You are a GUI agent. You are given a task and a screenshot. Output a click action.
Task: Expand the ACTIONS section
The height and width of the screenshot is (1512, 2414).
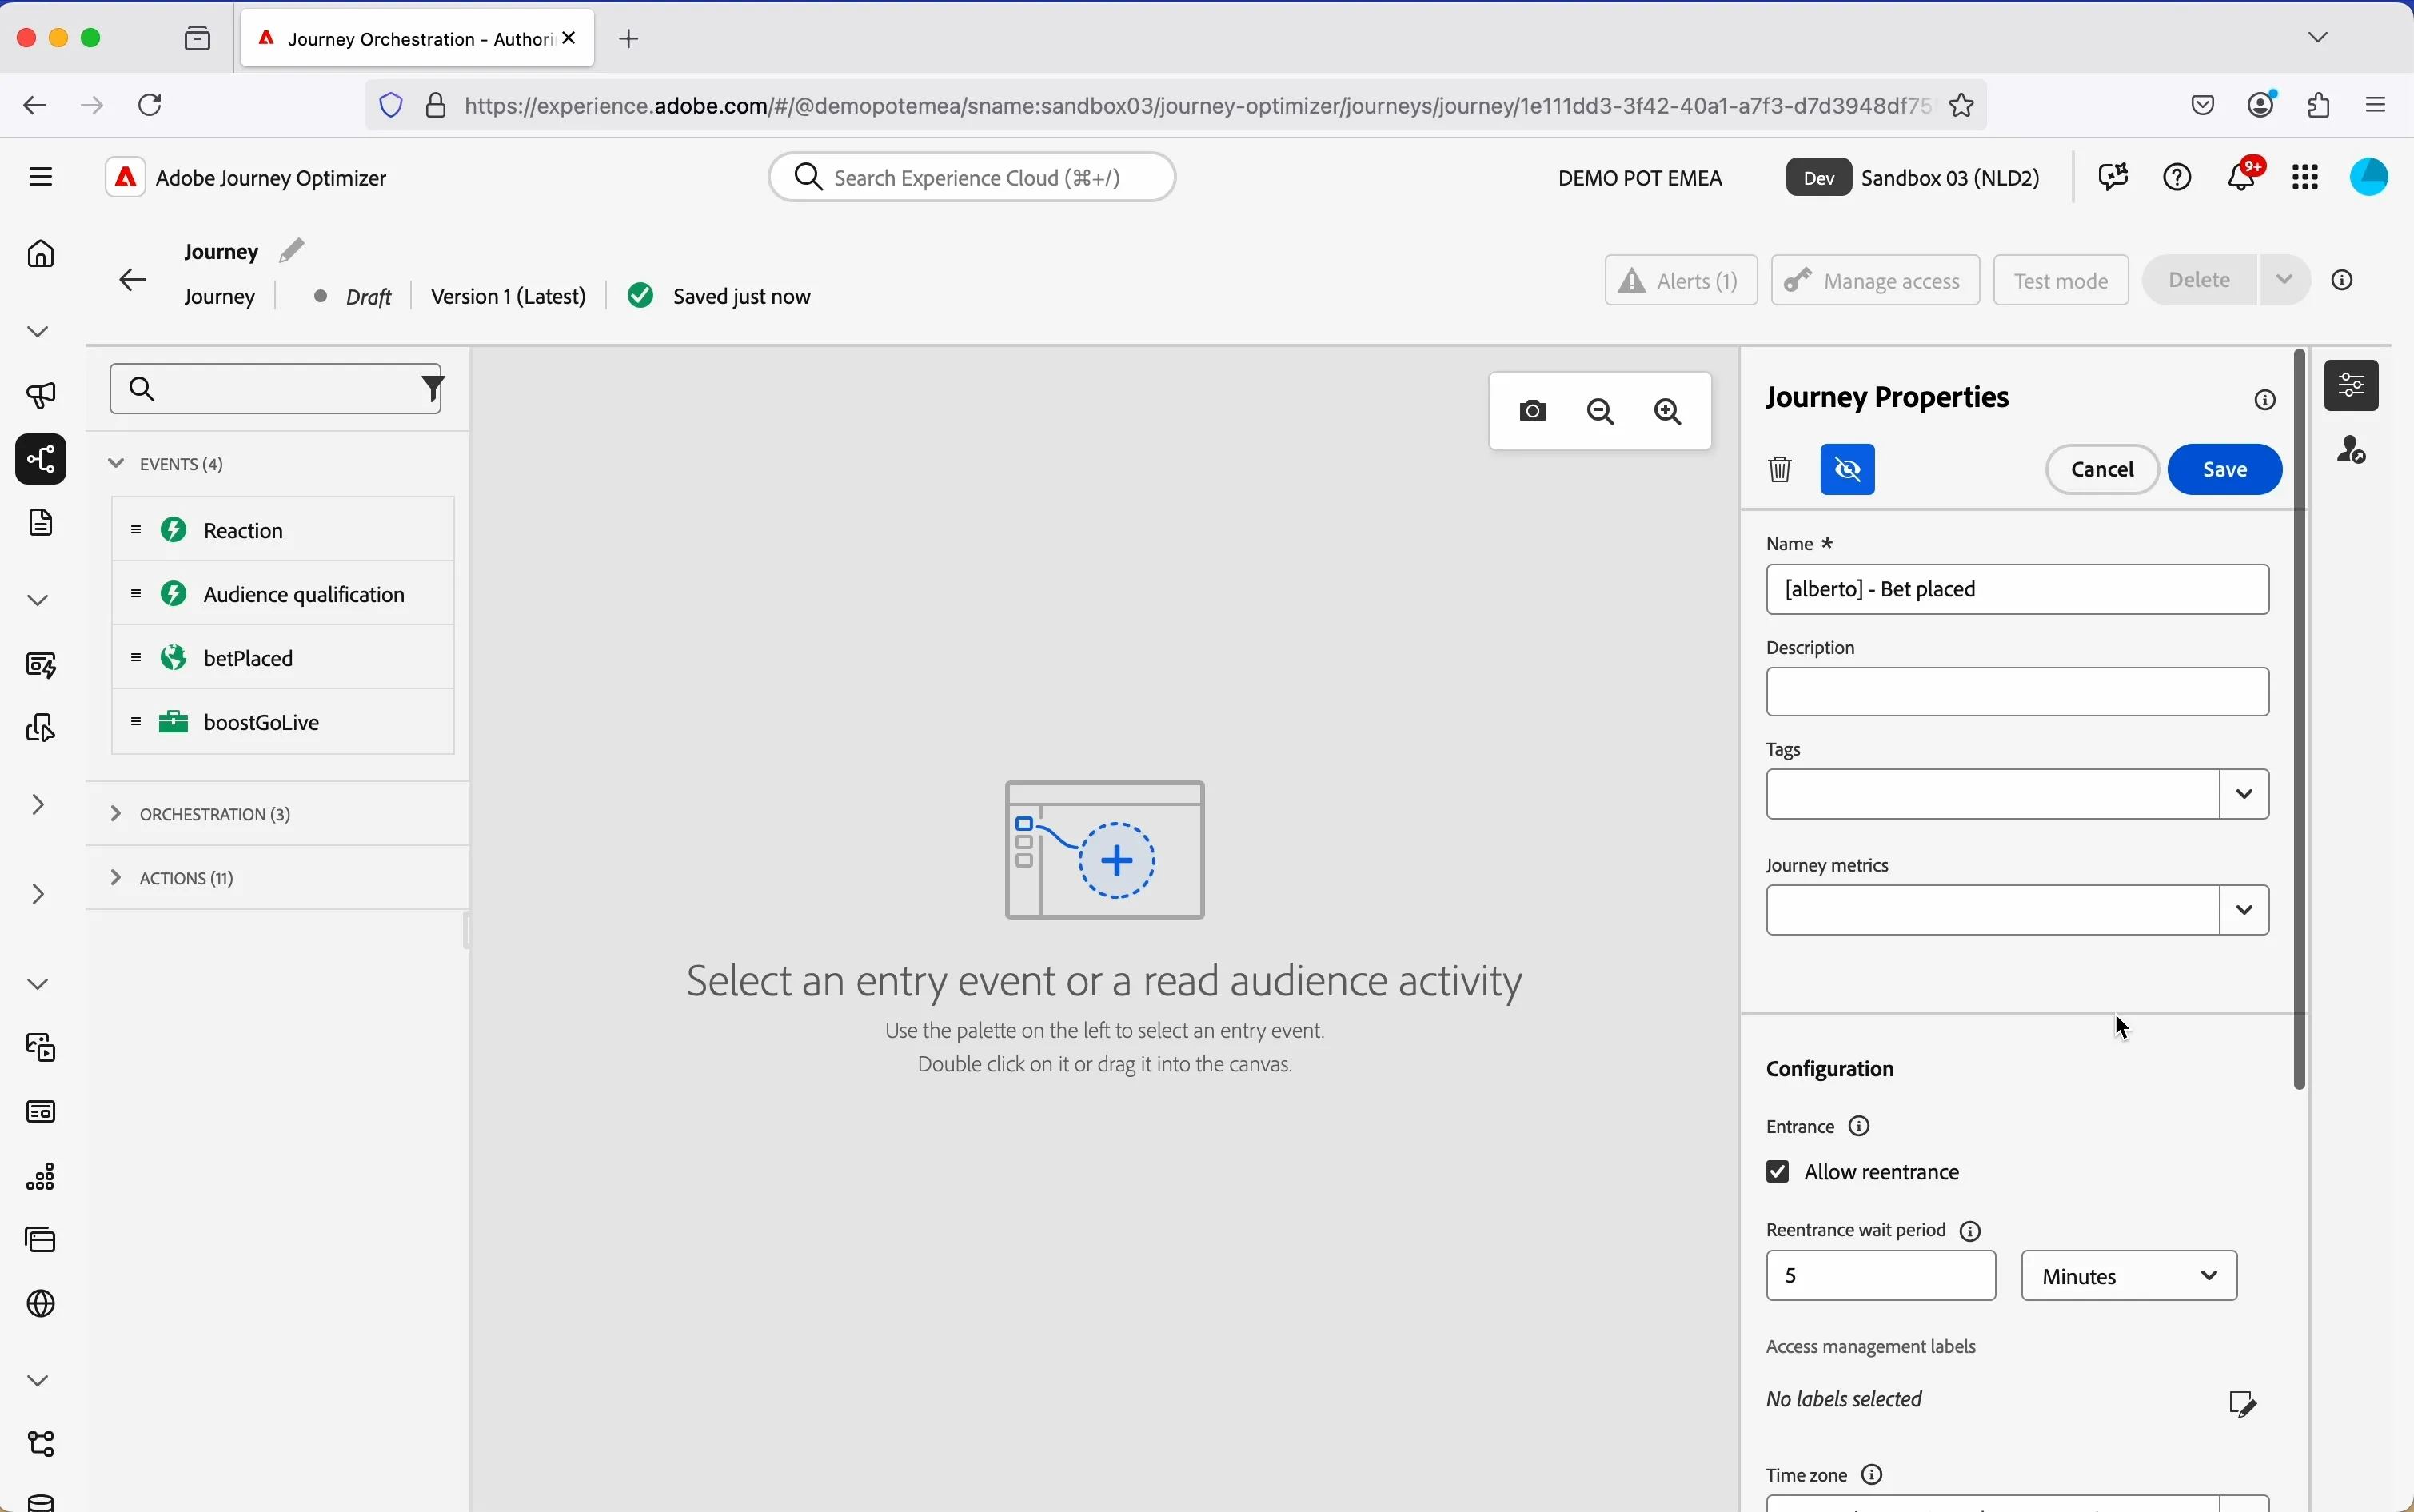(x=117, y=878)
